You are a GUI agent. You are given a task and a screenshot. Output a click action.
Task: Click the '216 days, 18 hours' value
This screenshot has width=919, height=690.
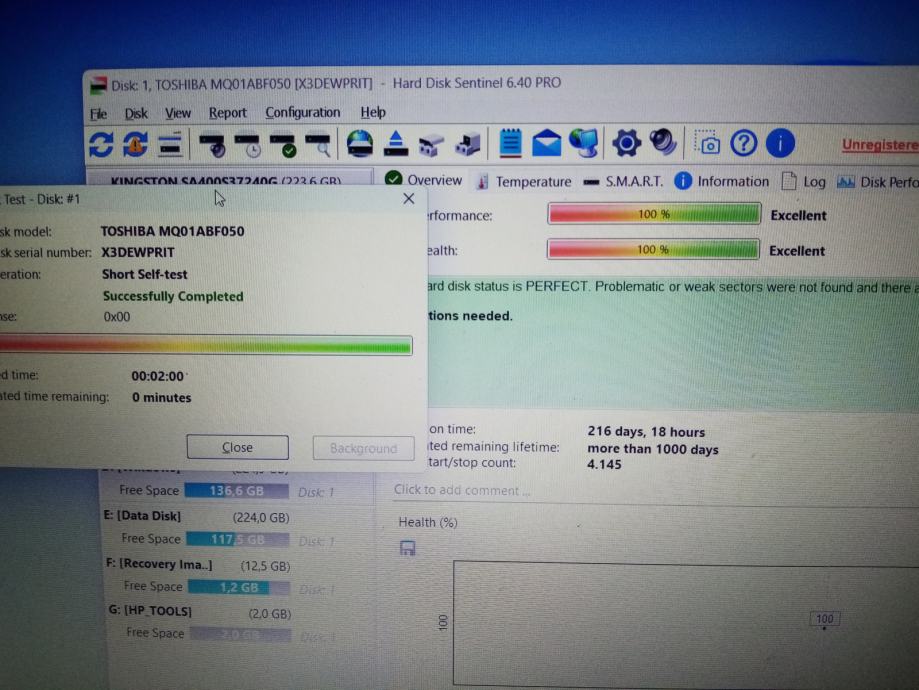pyautogui.click(x=646, y=432)
